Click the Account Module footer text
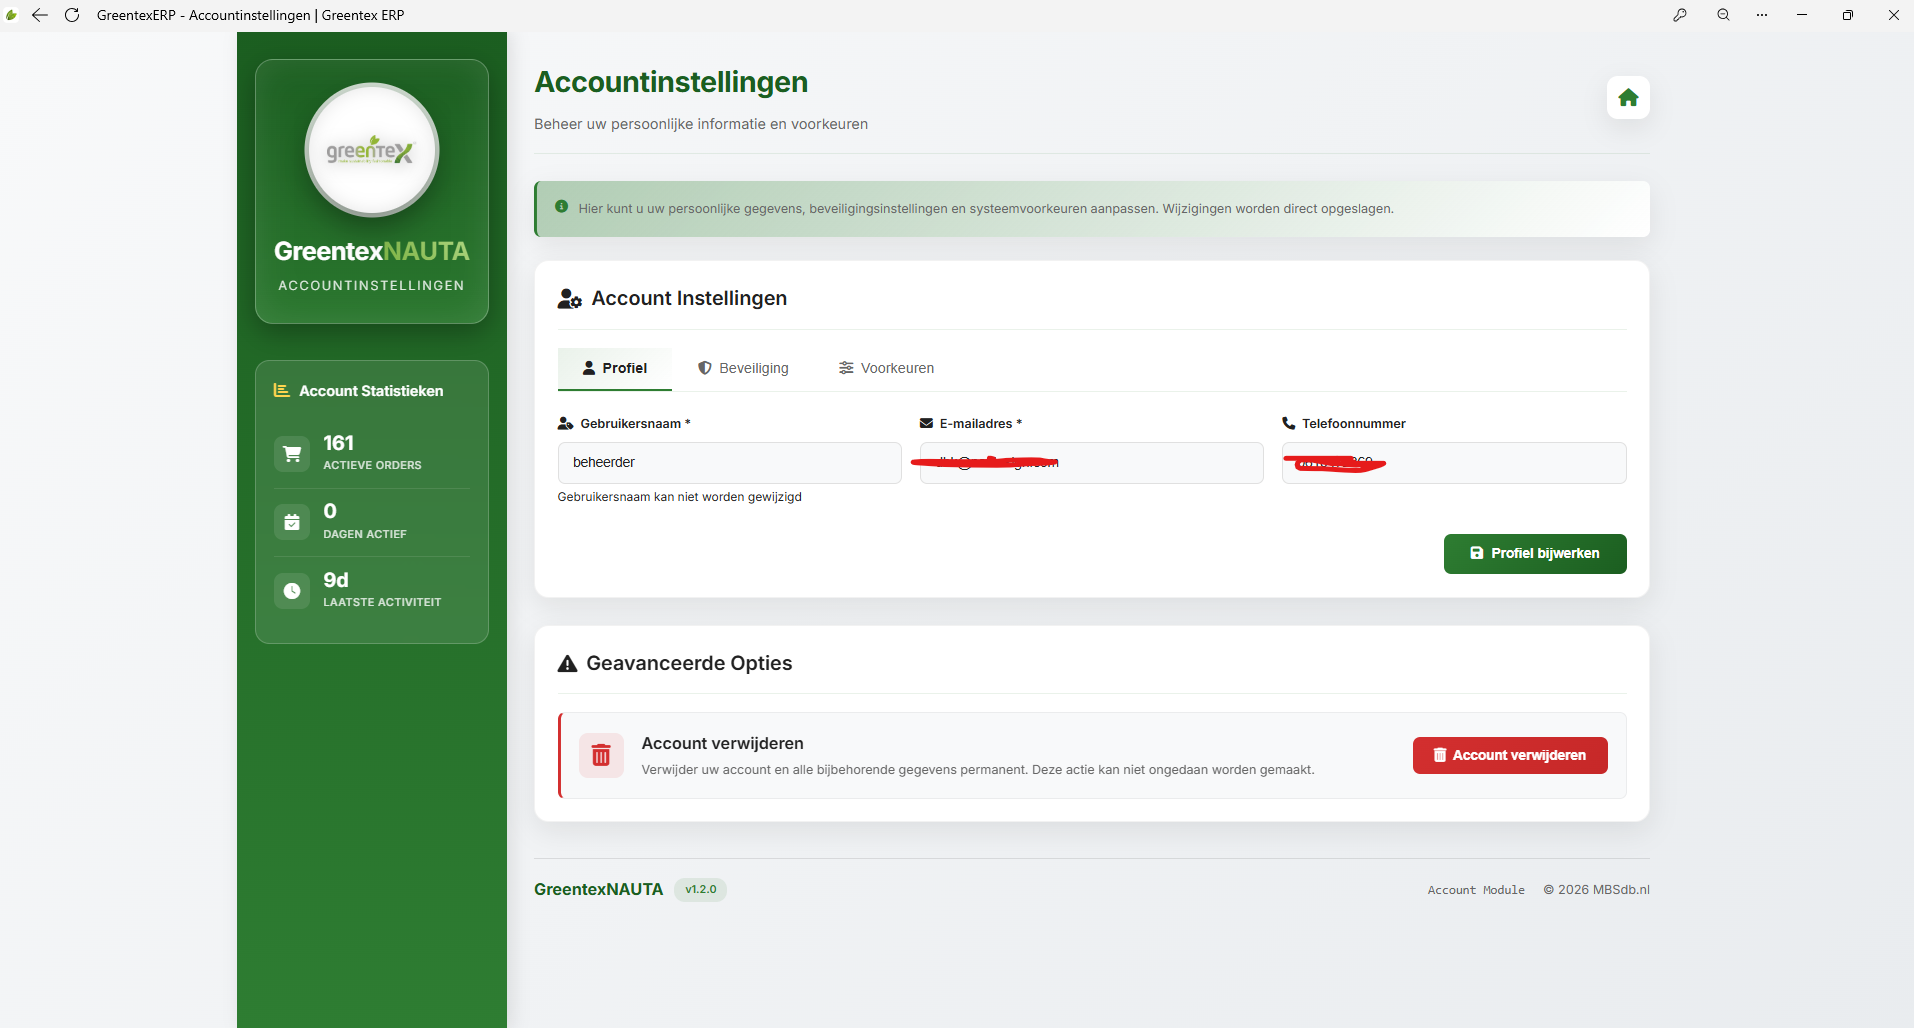This screenshot has height=1028, width=1914. [1476, 890]
